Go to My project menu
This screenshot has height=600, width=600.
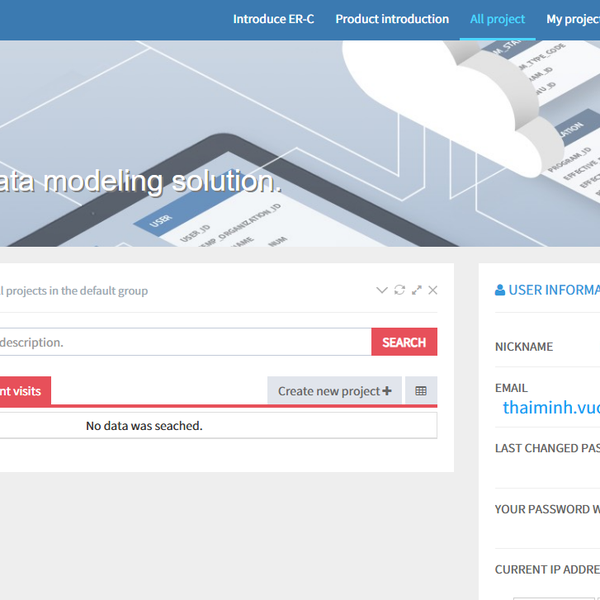[x=573, y=19]
